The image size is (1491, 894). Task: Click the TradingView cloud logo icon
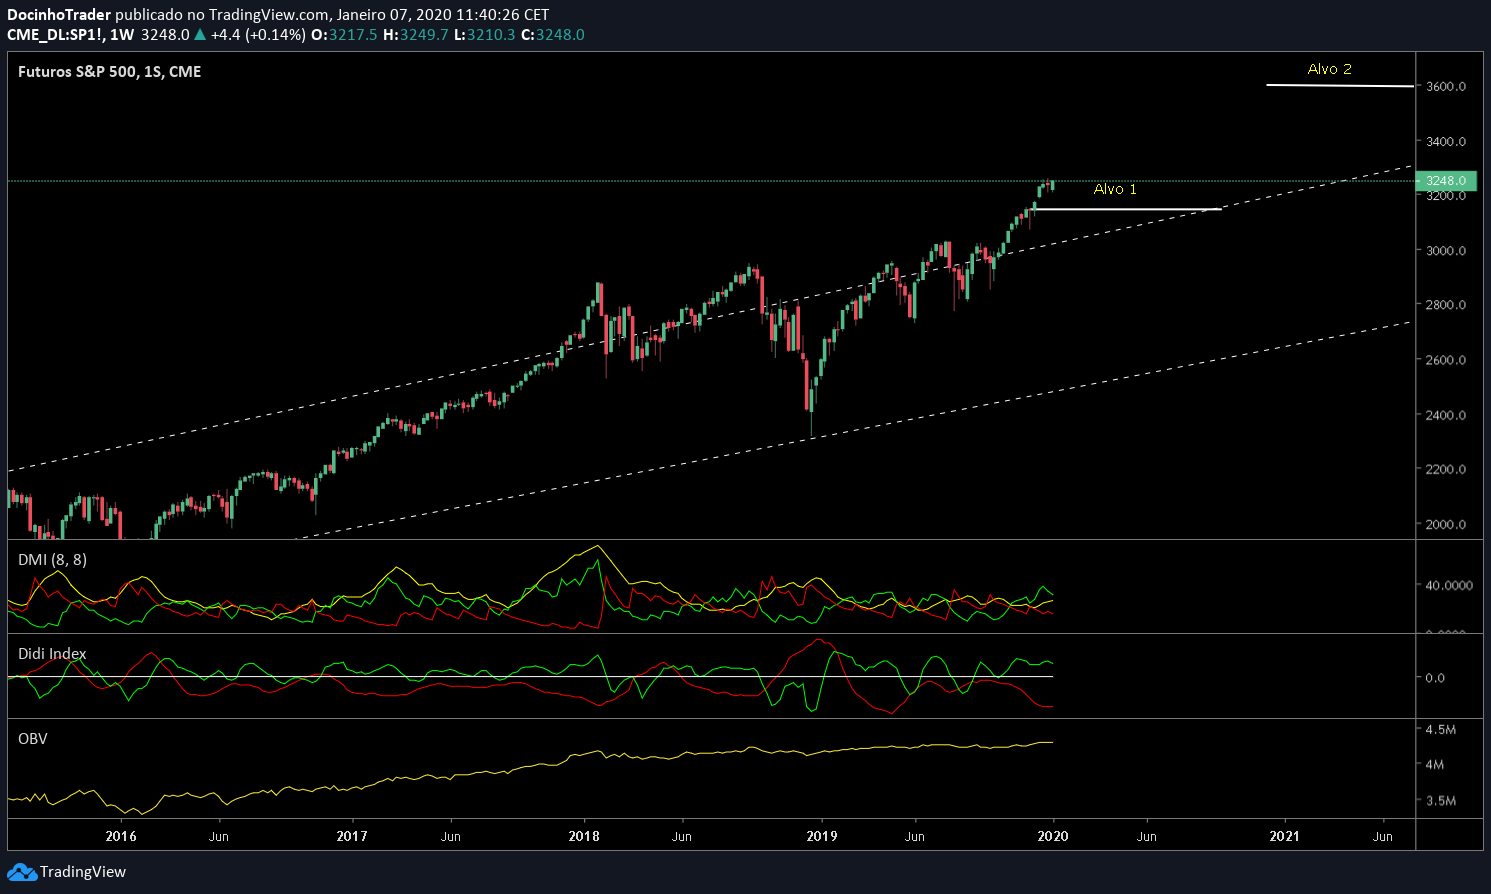click(22, 872)
